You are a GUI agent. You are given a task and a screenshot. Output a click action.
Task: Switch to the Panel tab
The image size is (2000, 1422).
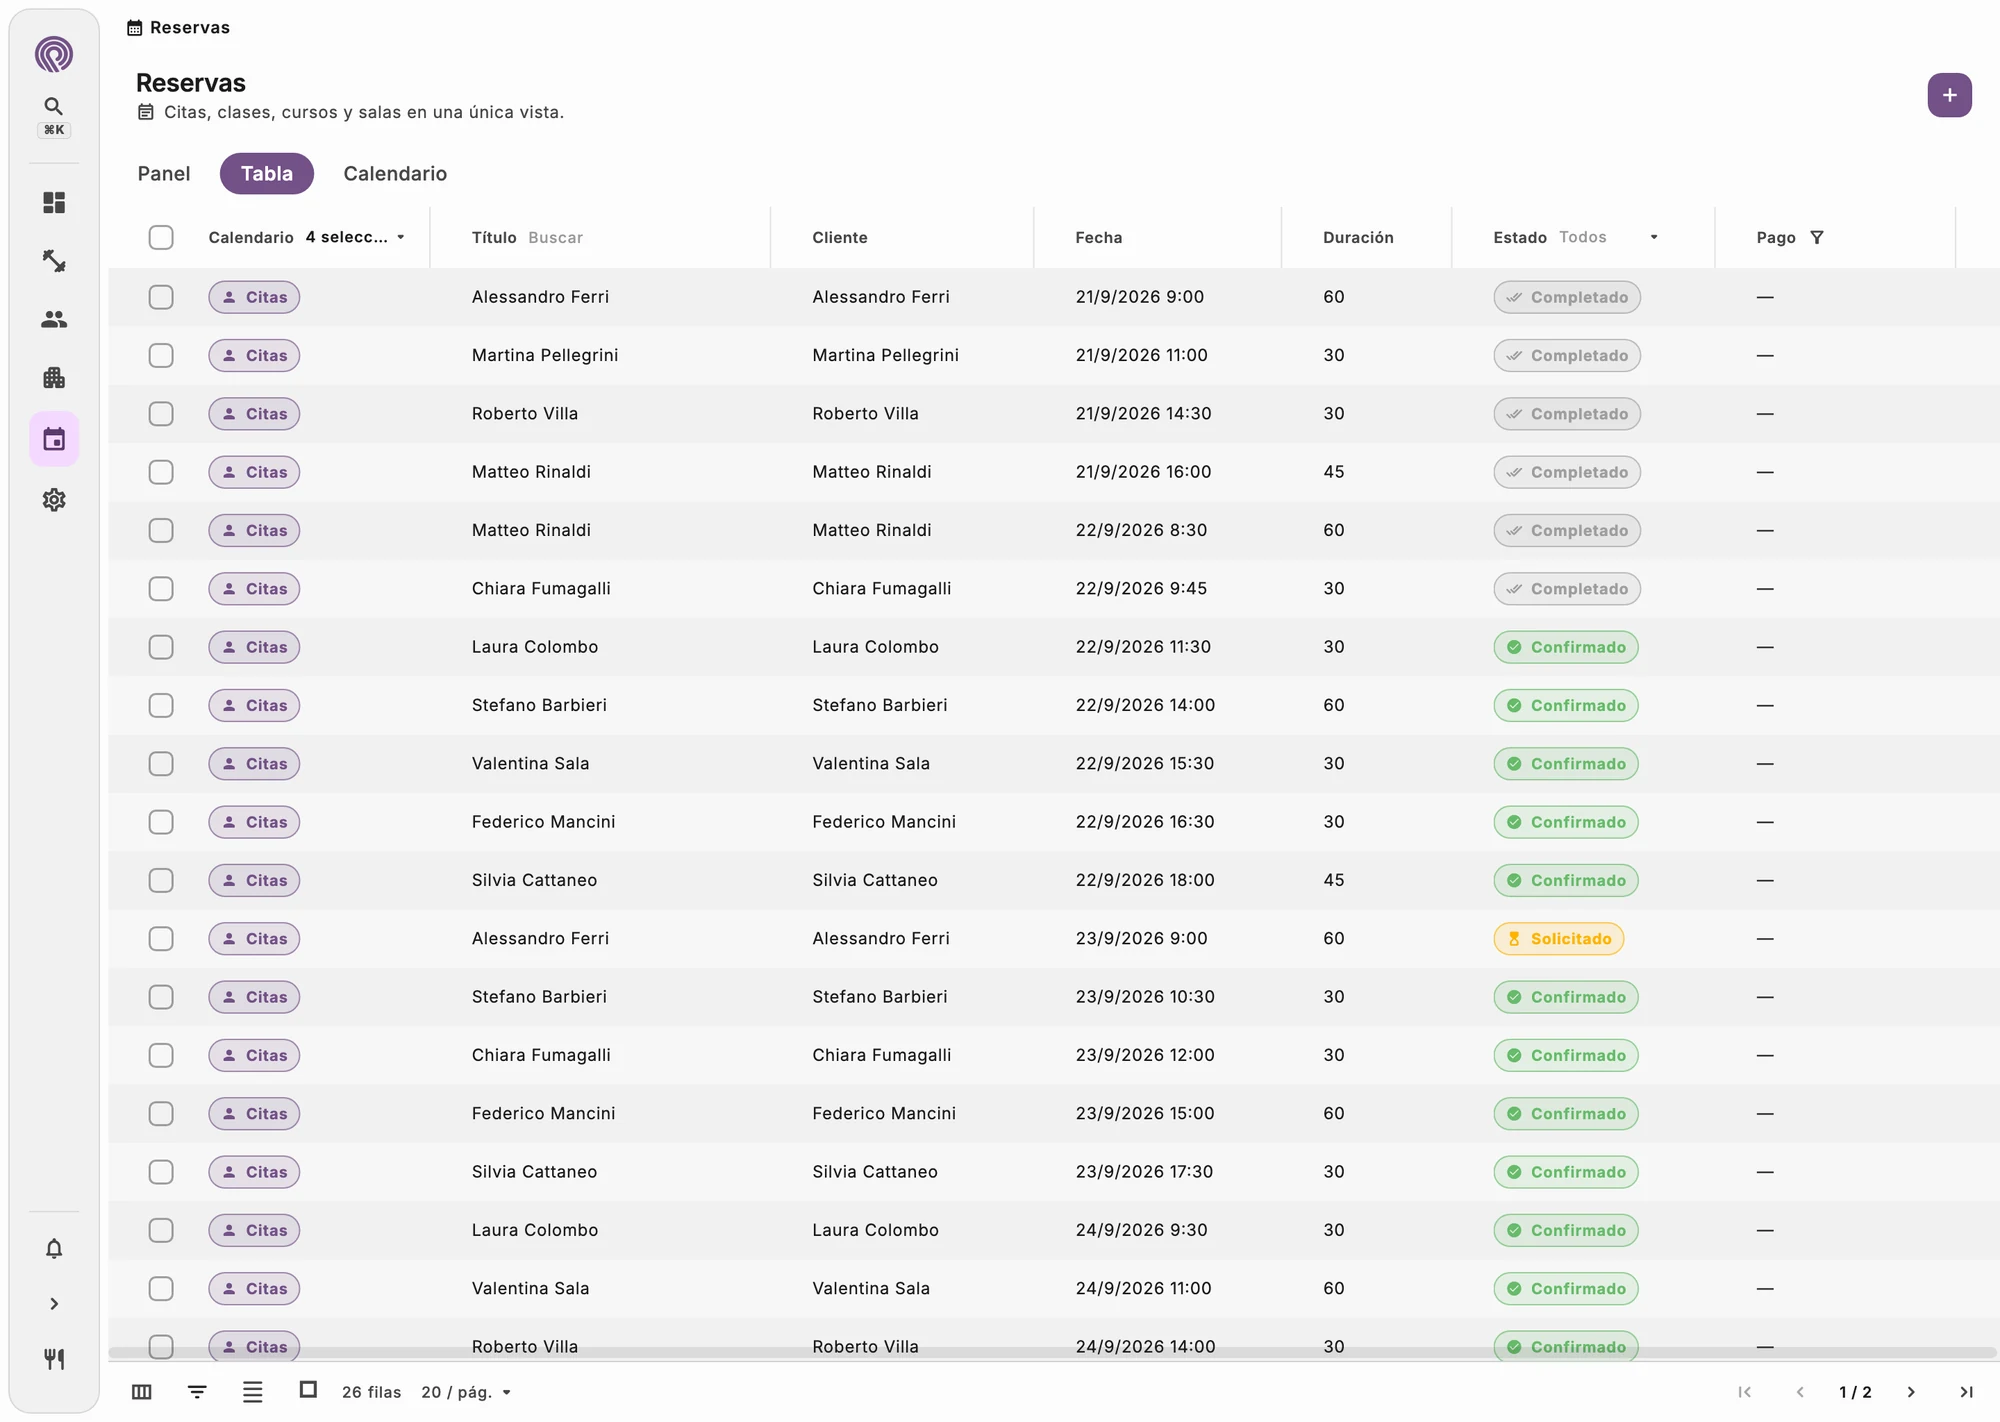pyautogui.click(x=164, y=173)
